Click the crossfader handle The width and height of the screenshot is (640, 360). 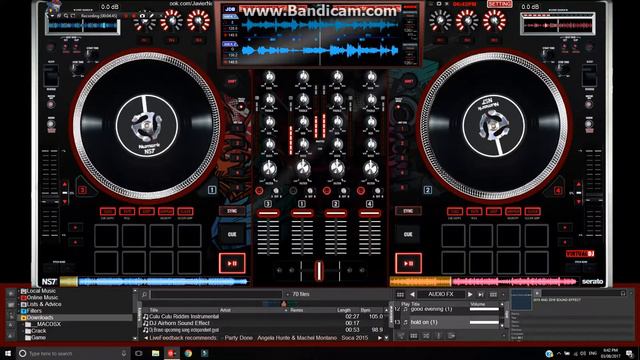[319, 271]
